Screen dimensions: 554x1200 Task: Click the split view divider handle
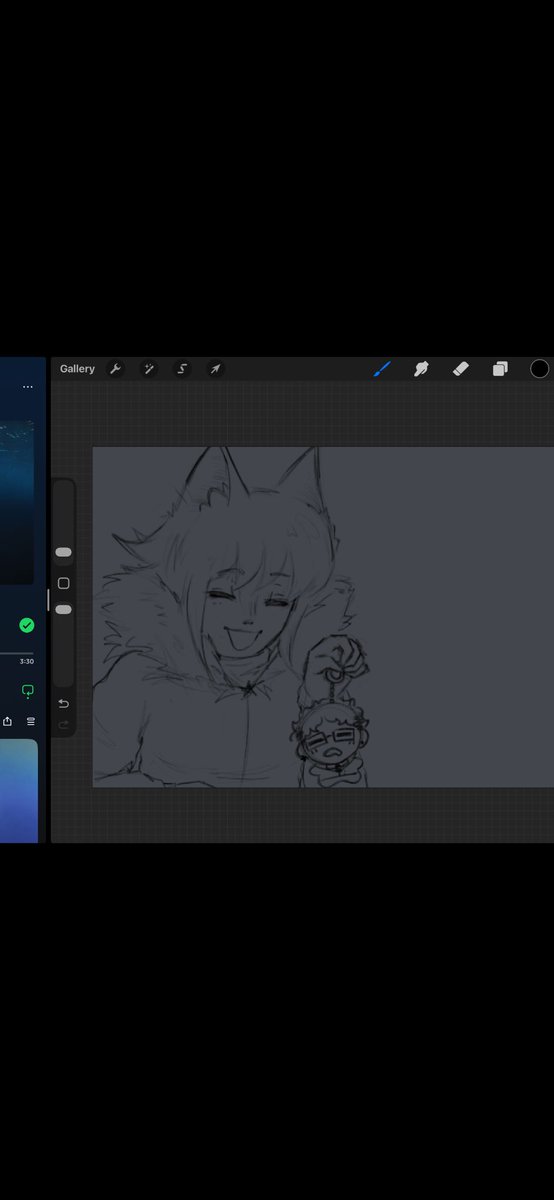pos(48,600)
